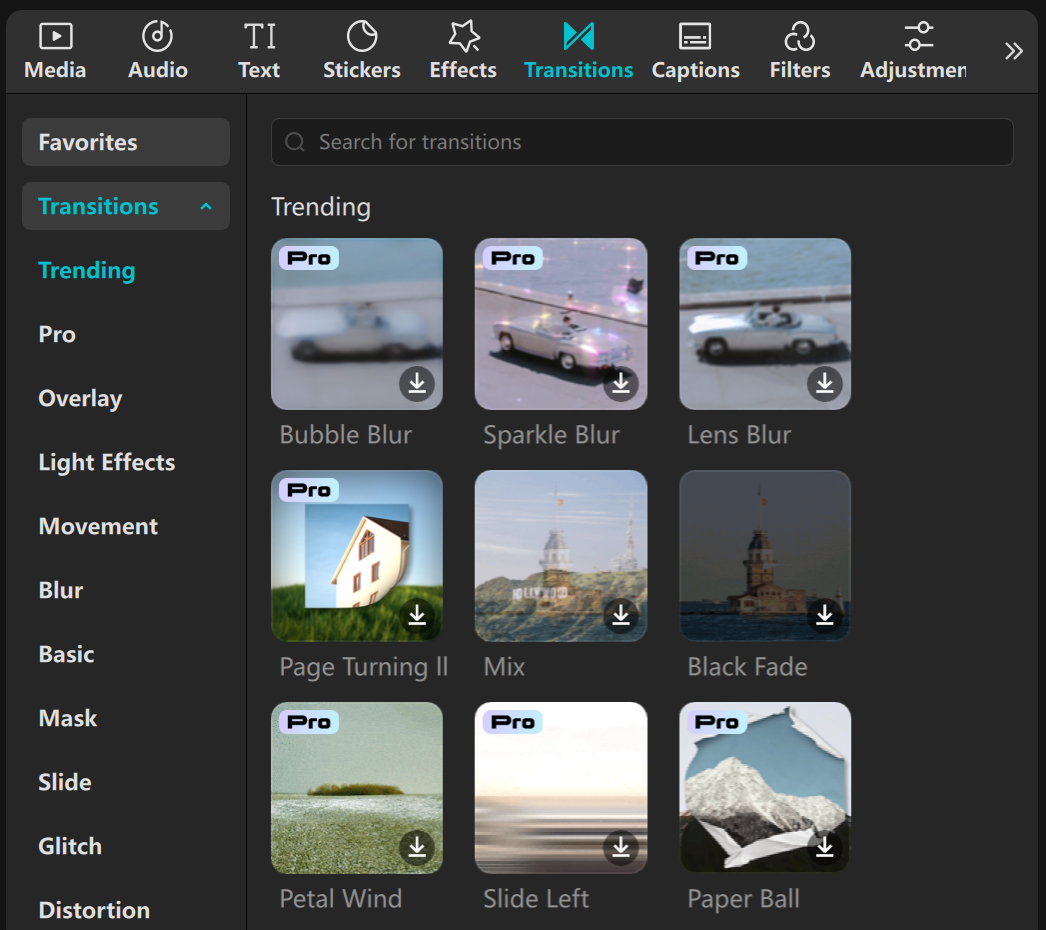Select the Overlay category

click(80, 398)
